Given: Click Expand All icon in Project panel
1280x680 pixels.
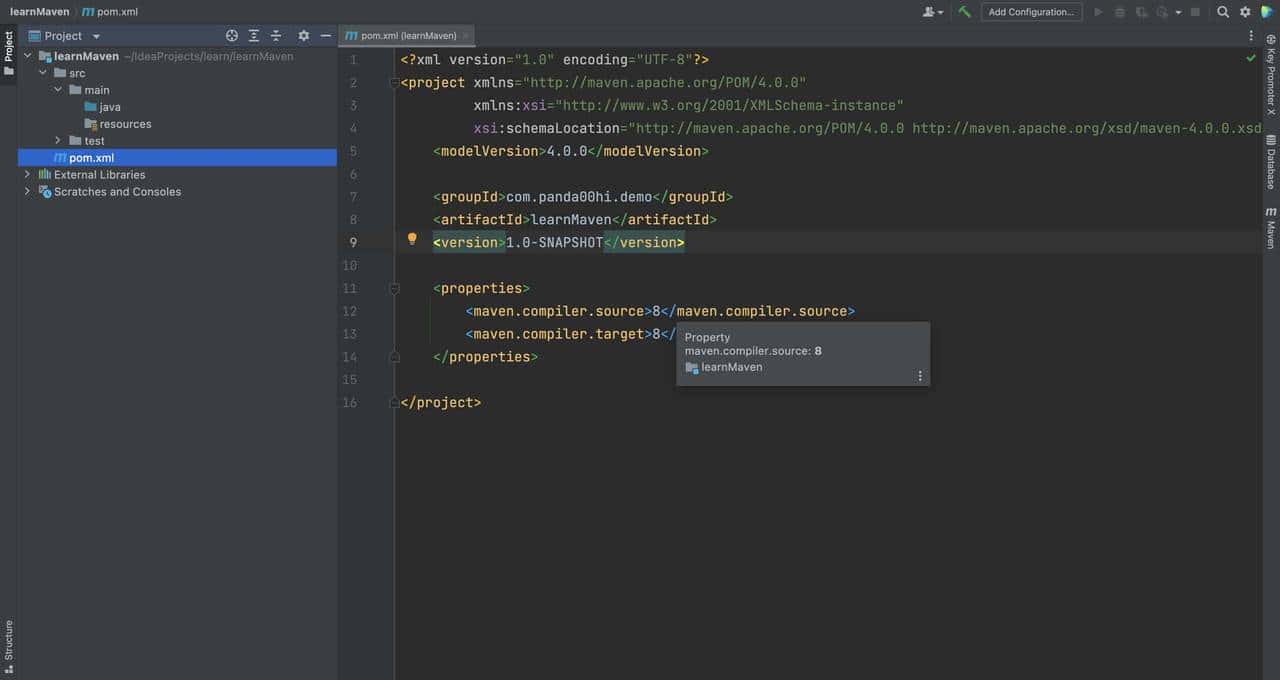Looking at the screenshot, I should 254,36.
